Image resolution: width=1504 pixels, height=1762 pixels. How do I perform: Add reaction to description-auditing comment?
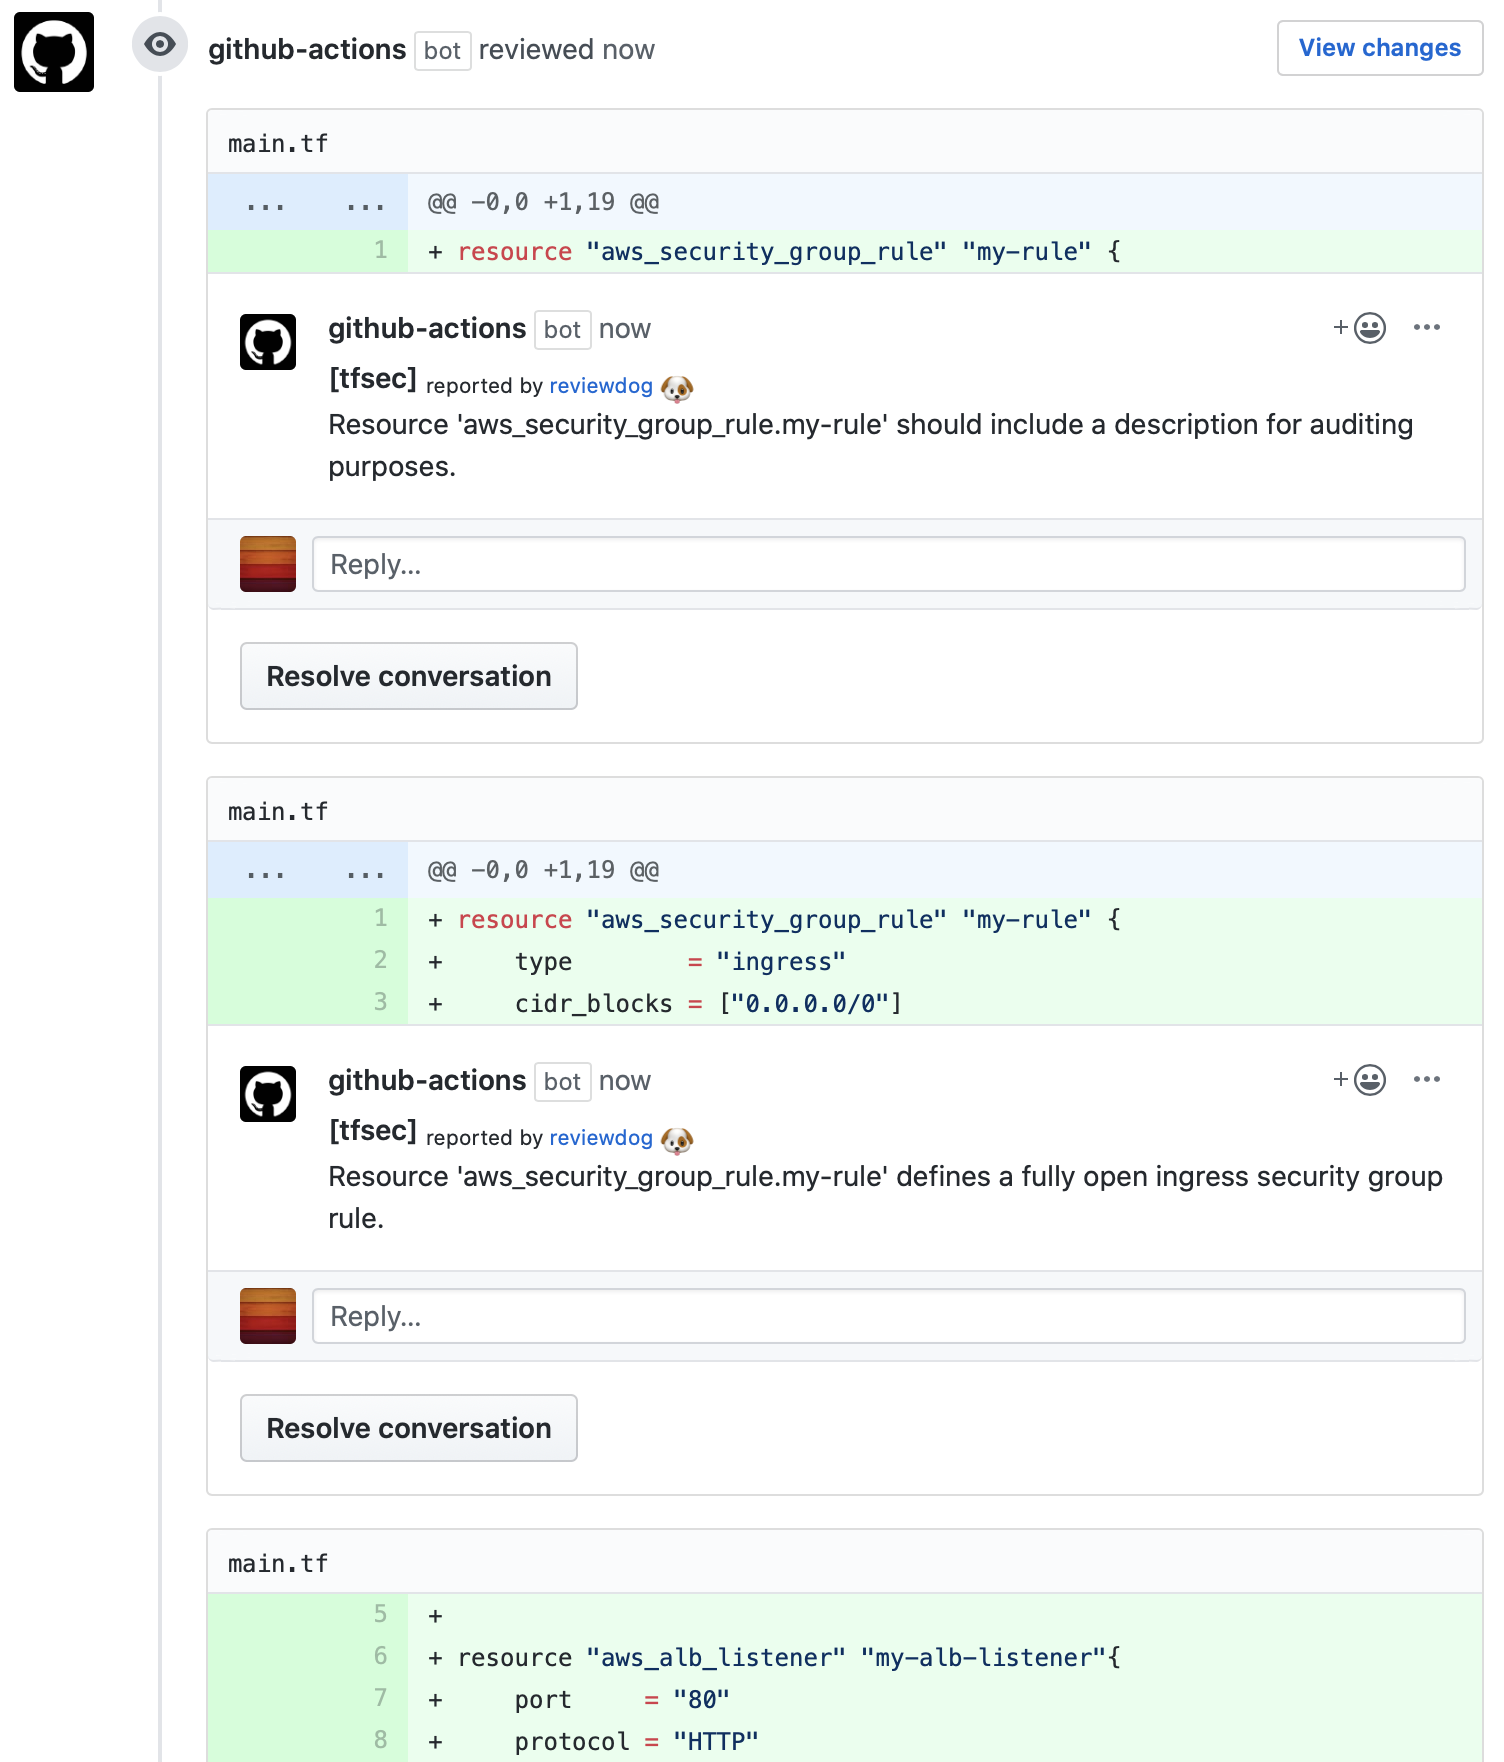(1360, 328)
